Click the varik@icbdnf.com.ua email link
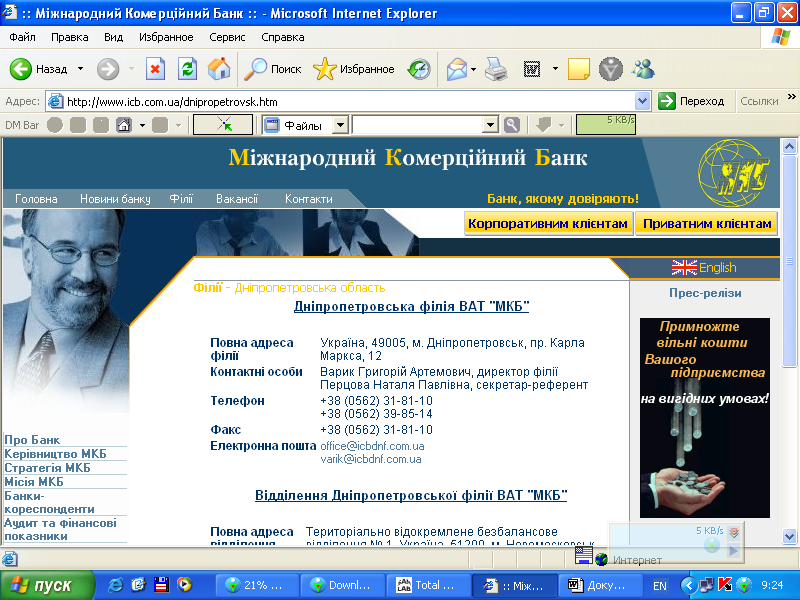 coord(371,459)
